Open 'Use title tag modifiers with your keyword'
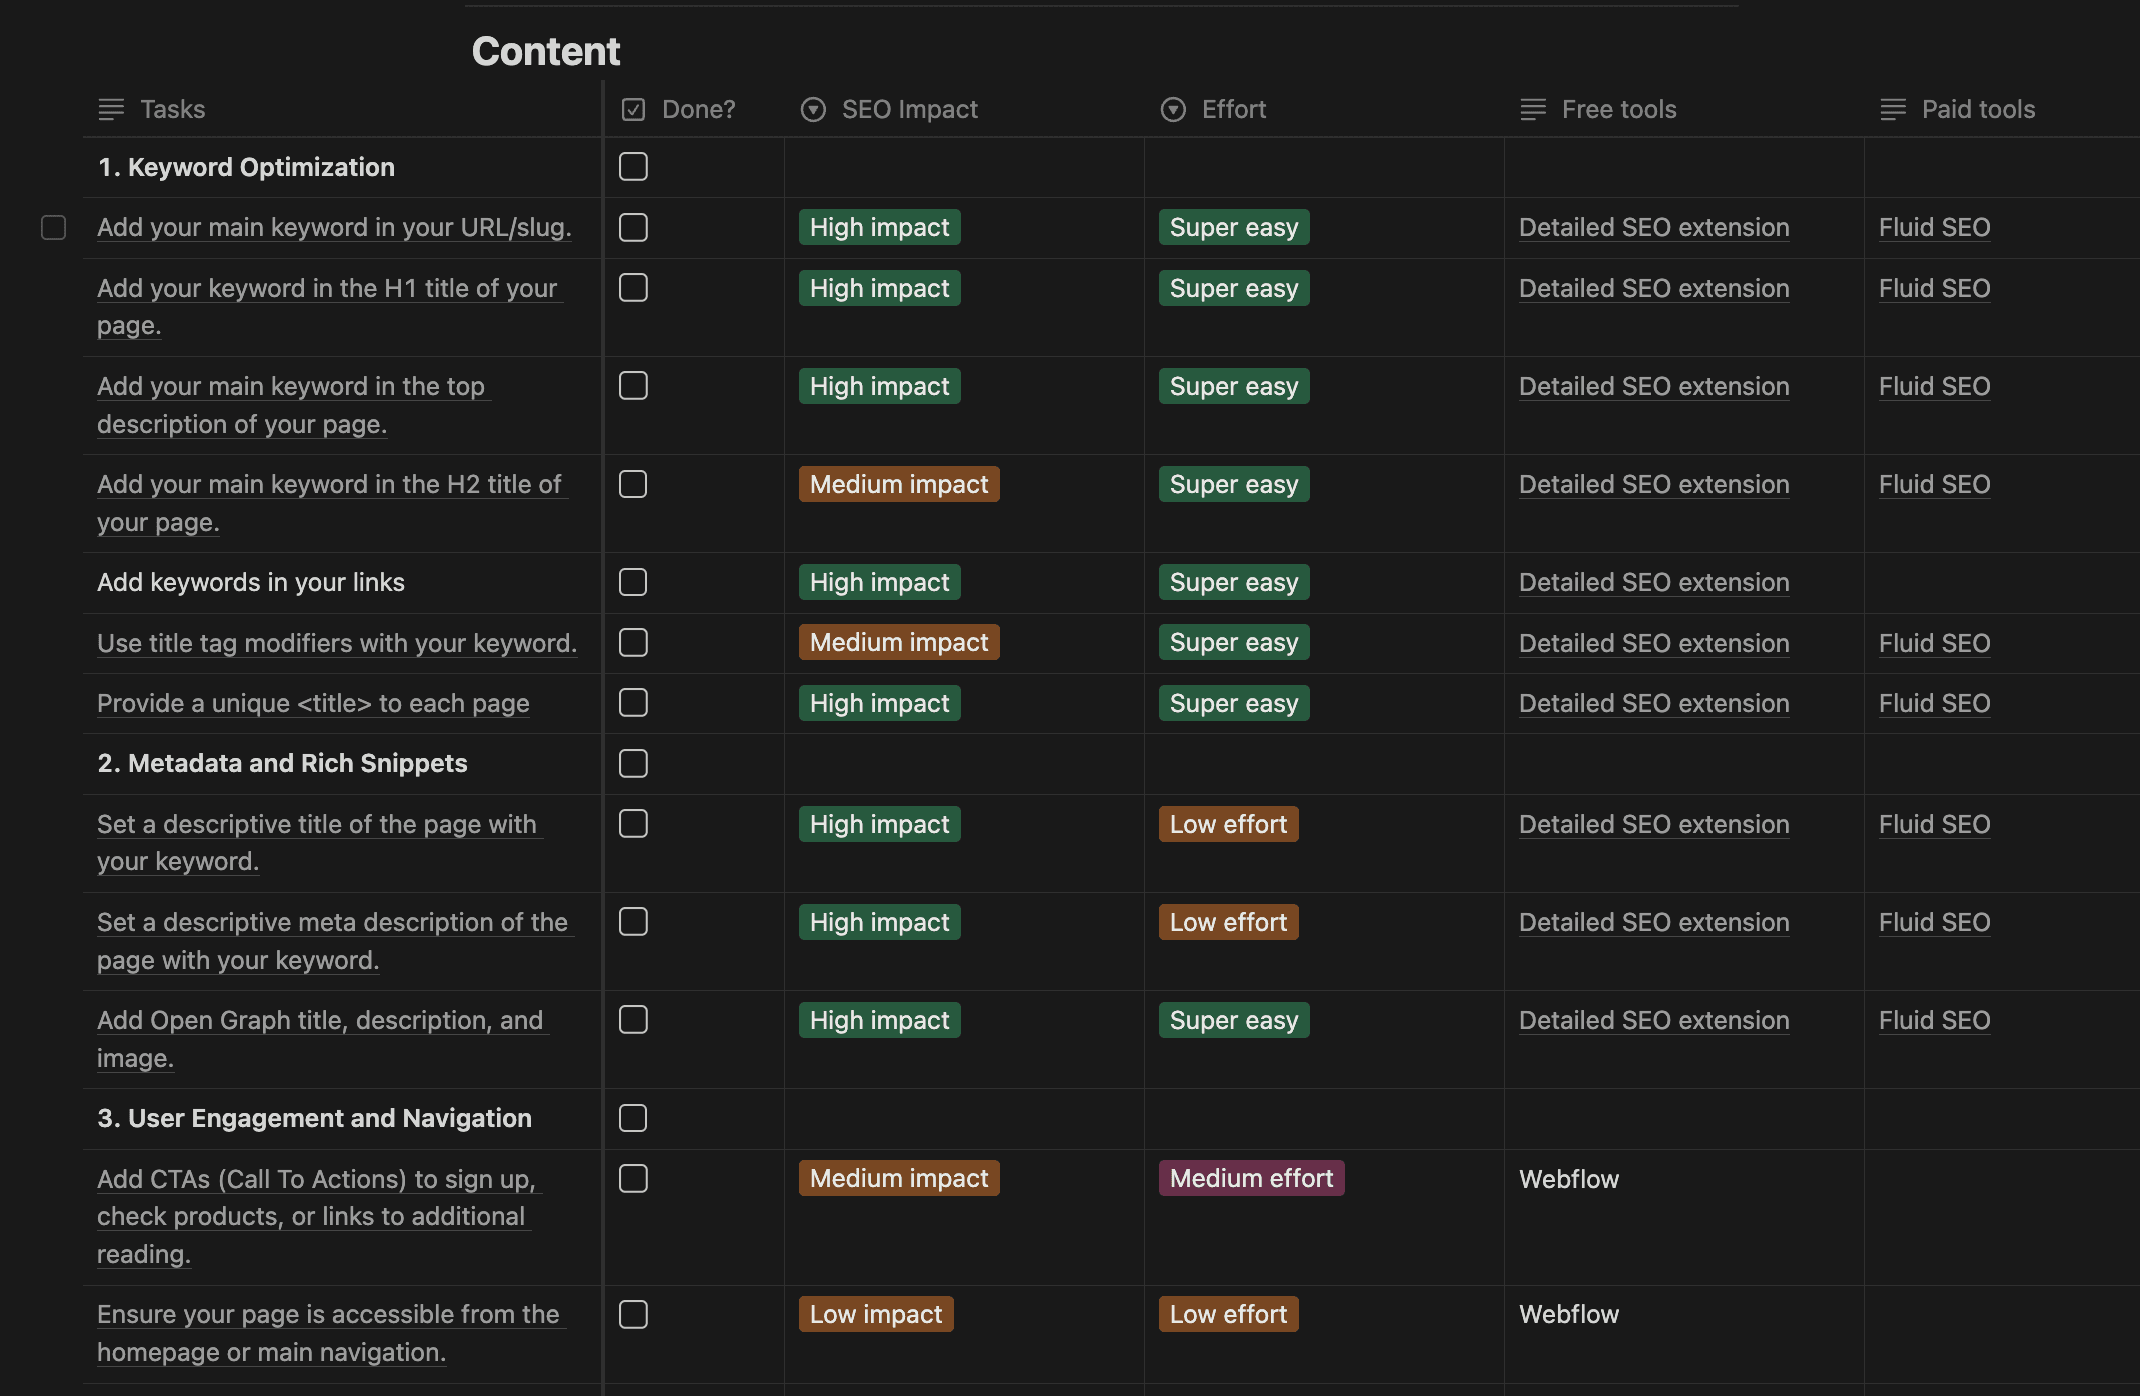The height and width of the screenshot is (1396, 2140). click(336, 643)
